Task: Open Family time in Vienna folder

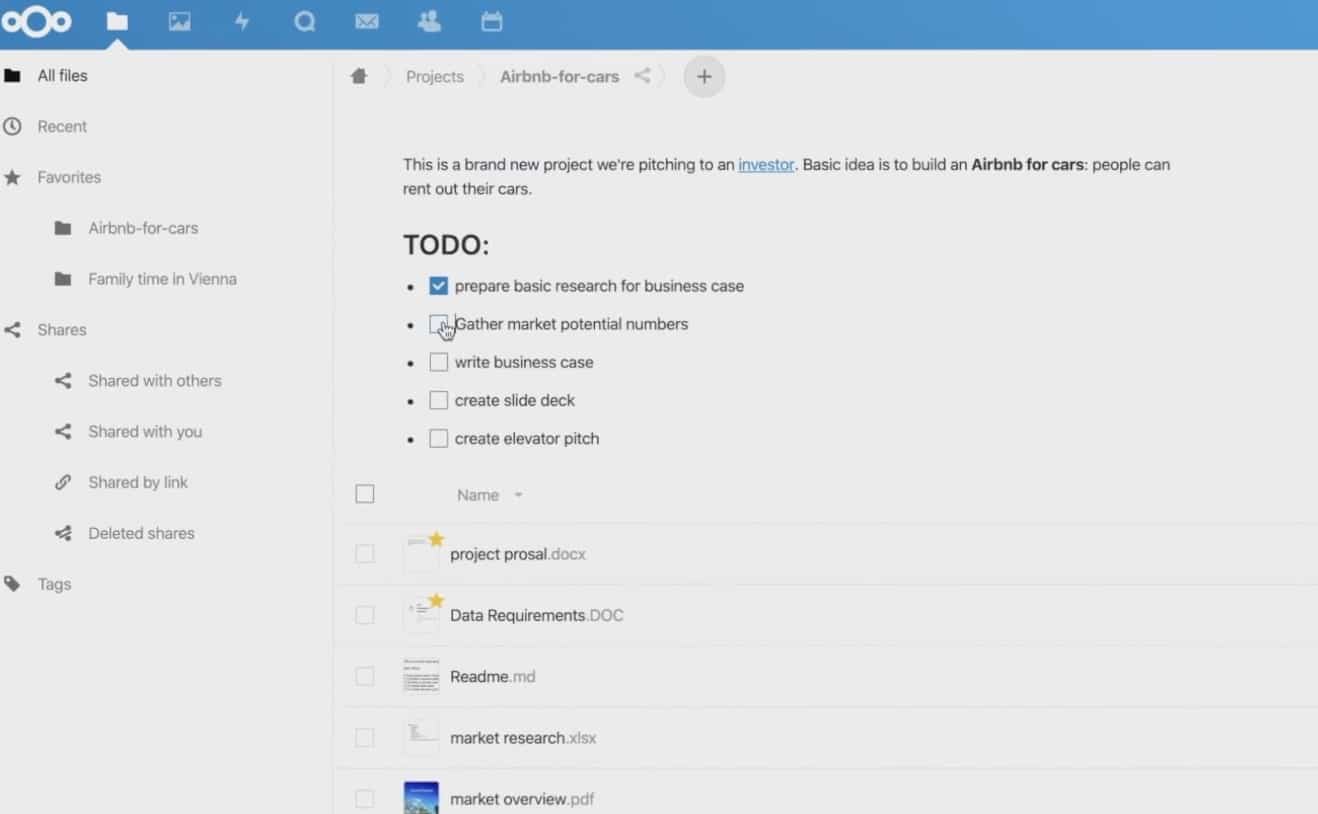Action: click(162, 279)
